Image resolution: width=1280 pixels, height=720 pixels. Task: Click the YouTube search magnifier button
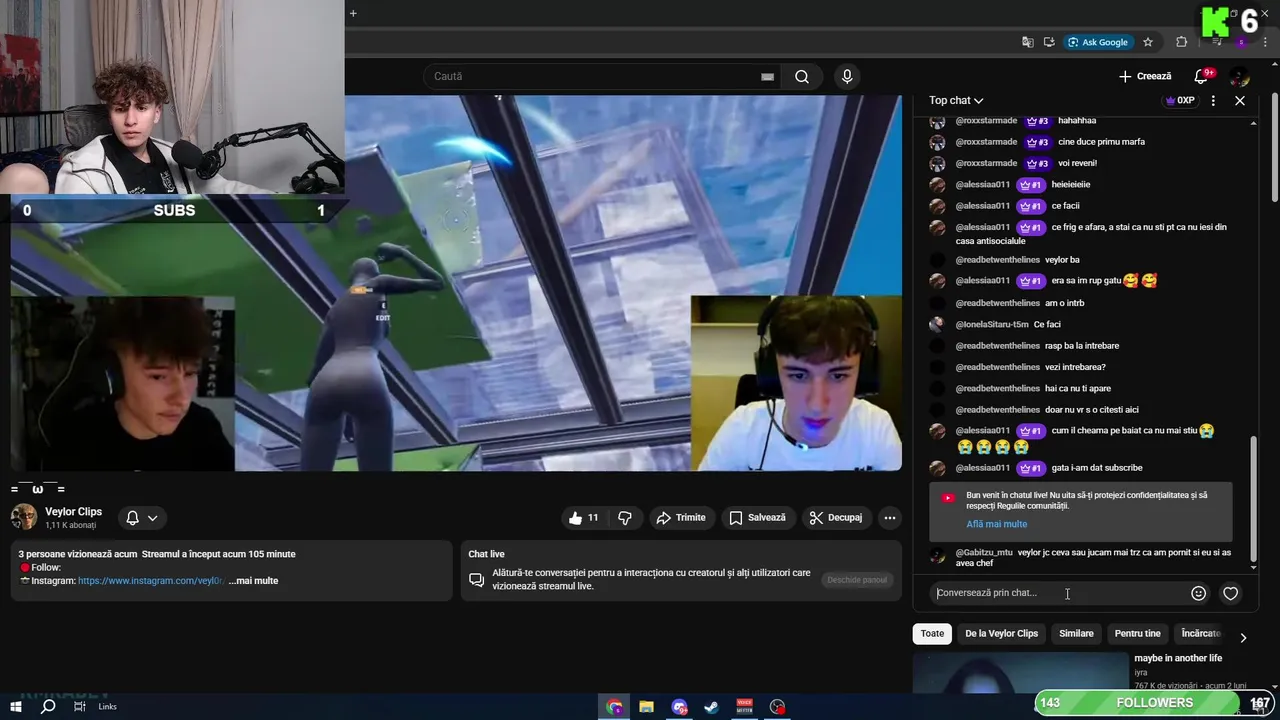[x=802, y=77]
